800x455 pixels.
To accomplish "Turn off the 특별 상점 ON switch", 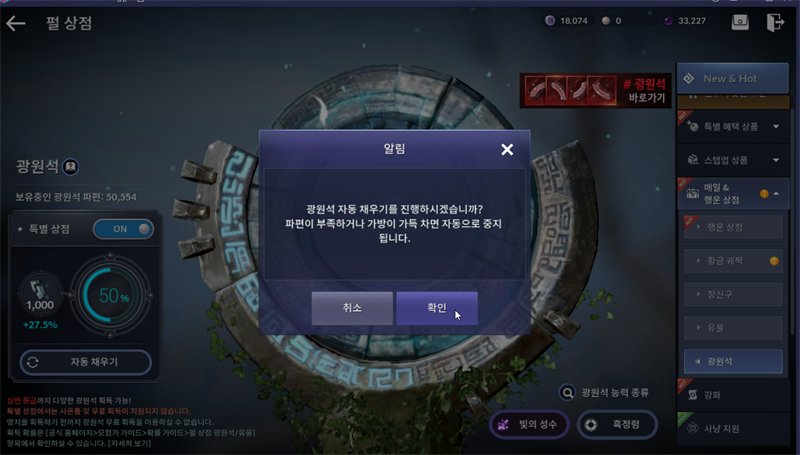I will 123,229.
